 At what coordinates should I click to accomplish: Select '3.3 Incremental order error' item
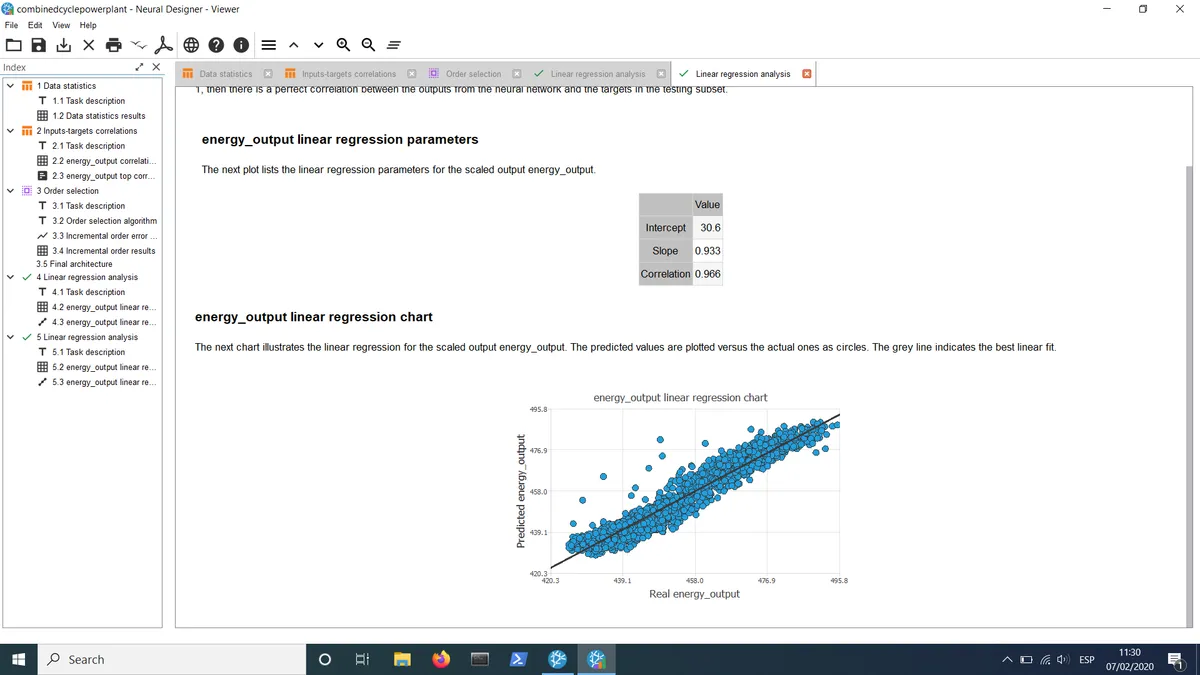click(x=105, y=236)
